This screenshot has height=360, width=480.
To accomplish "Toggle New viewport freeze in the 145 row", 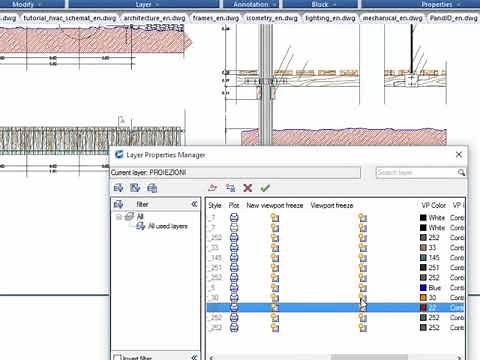I will (x=275, y=258).
